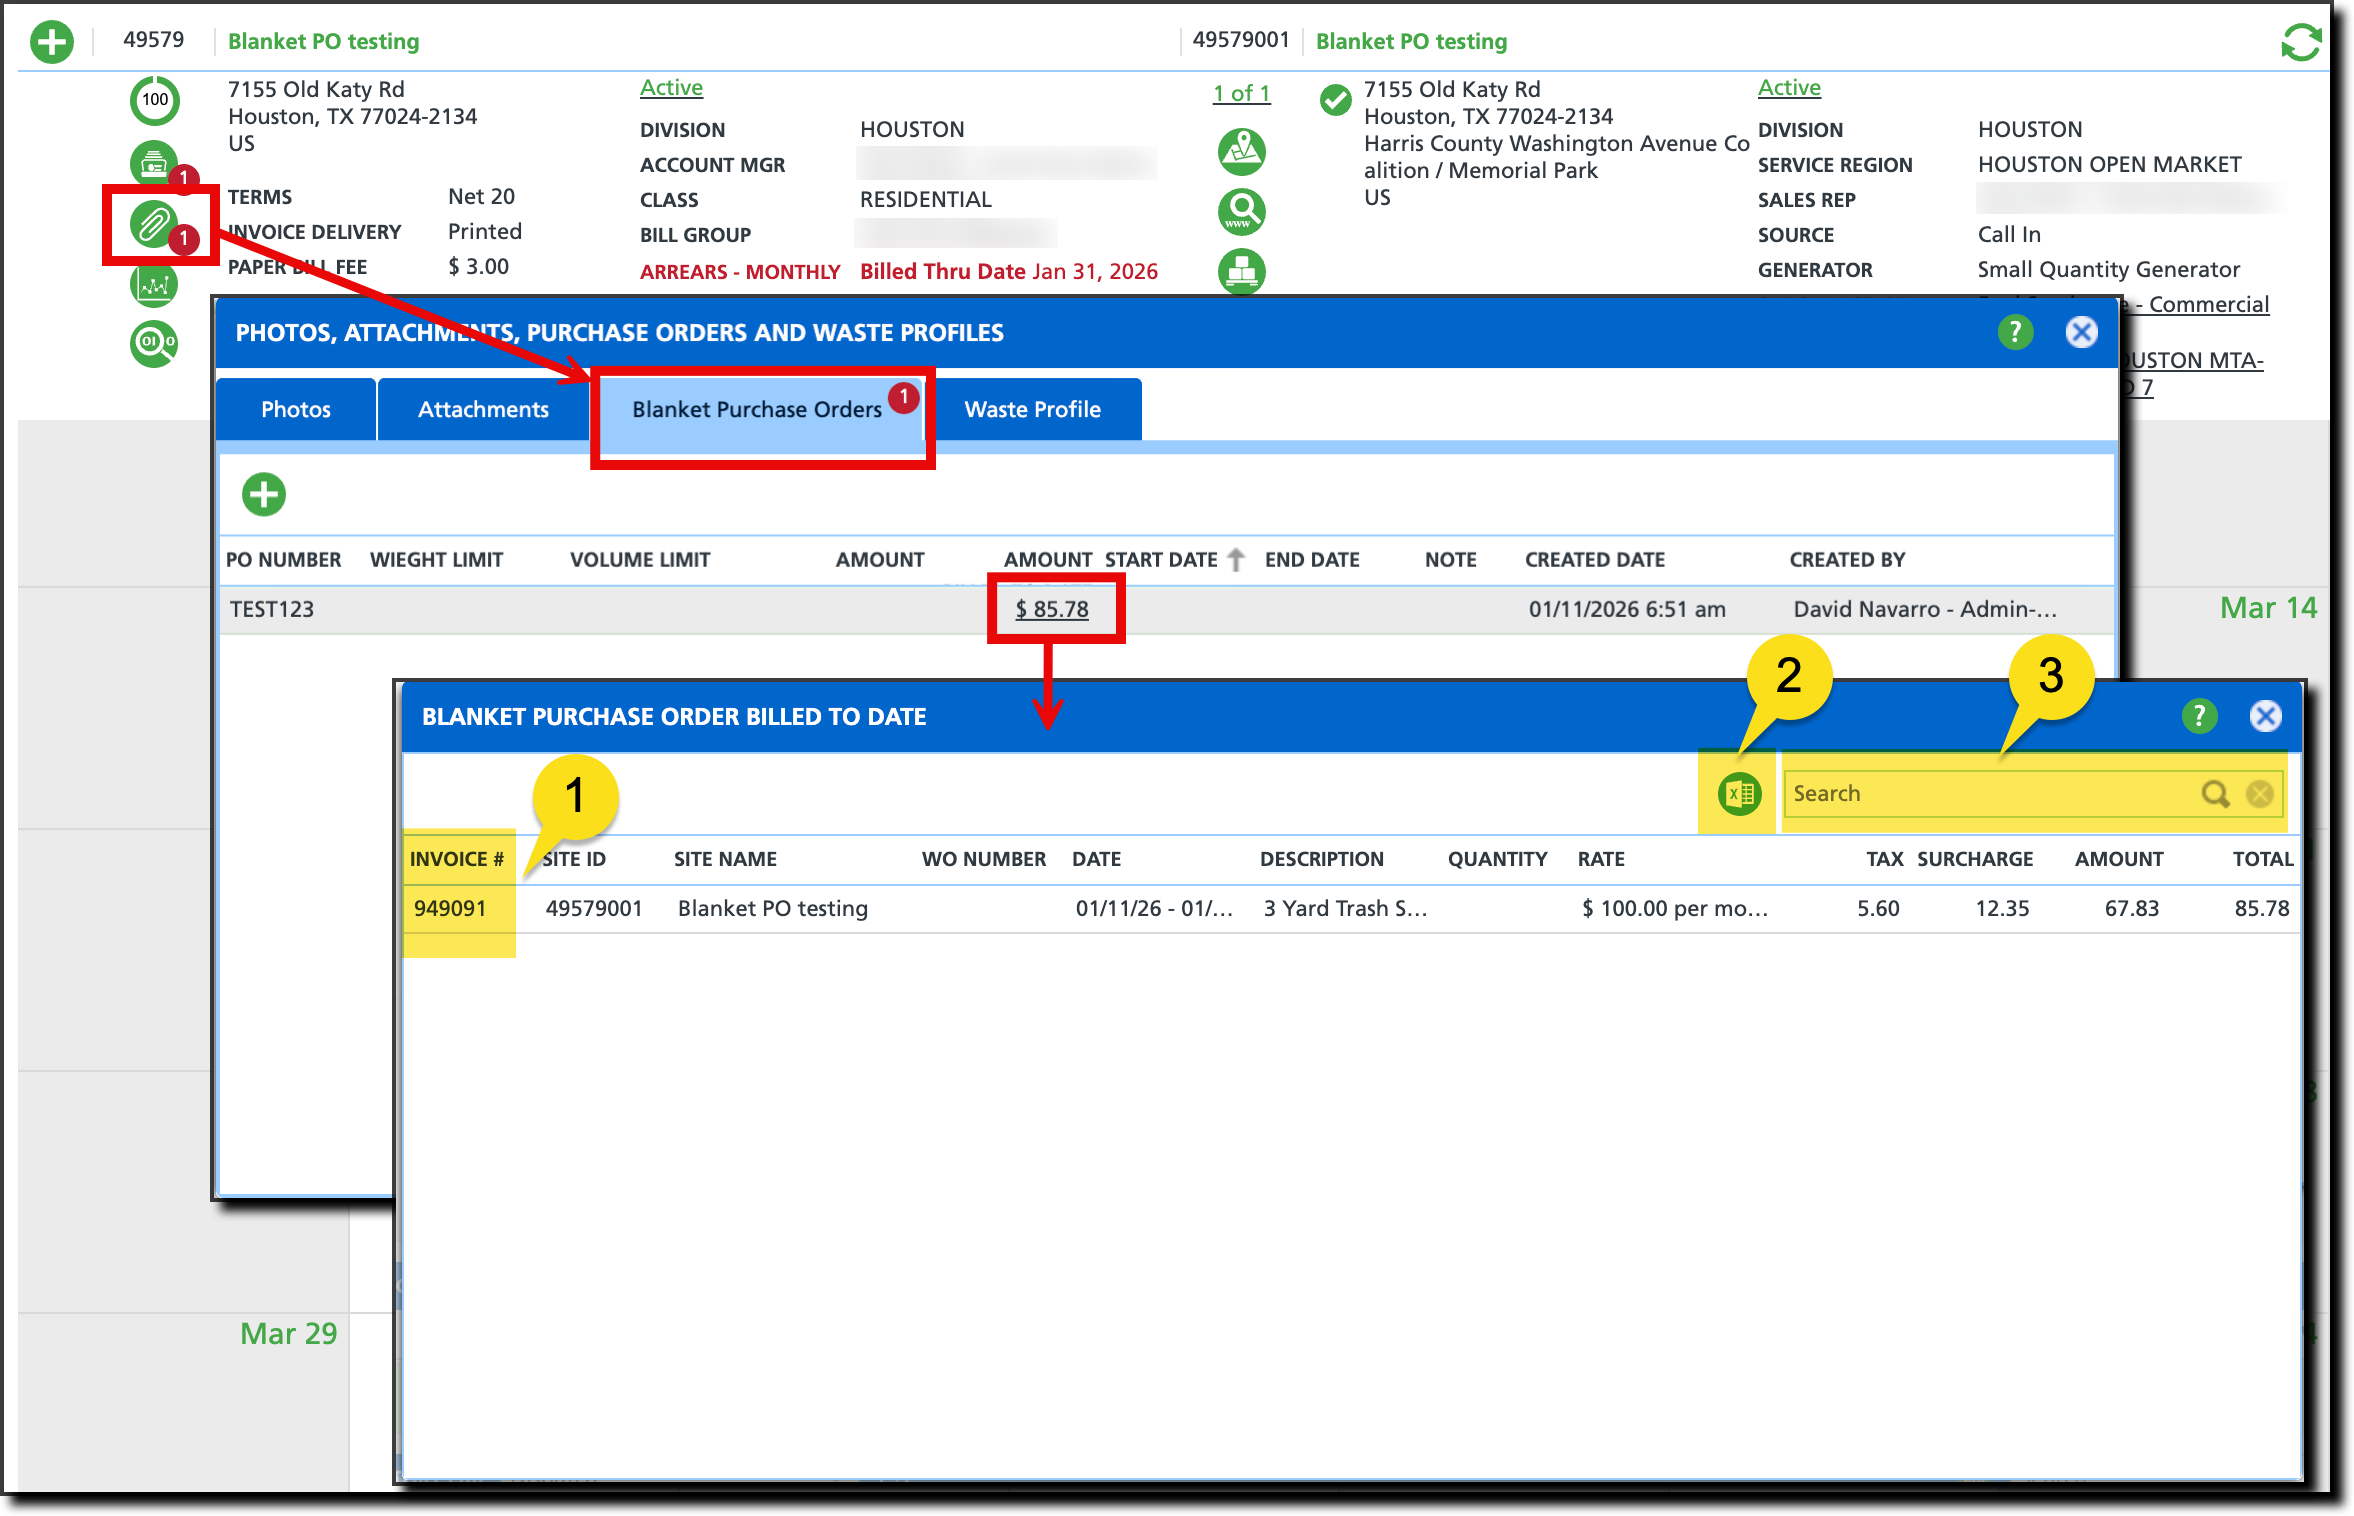Open the site map location icon
This screenshot has height=1516, width=2354.
click(1241, 152)
